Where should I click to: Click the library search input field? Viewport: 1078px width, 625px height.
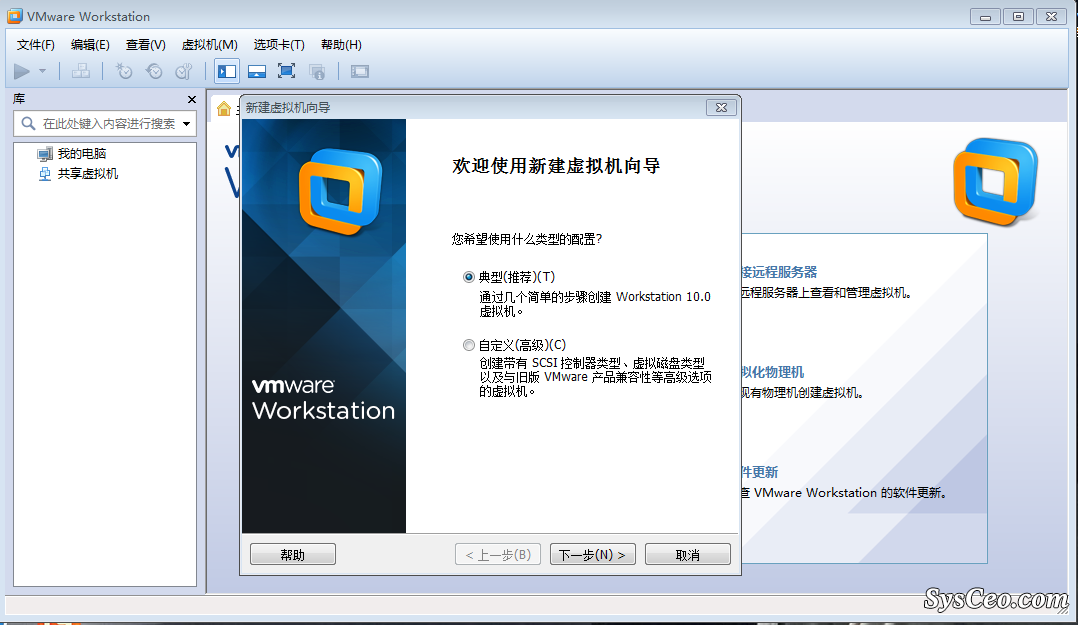pos(105,124)
